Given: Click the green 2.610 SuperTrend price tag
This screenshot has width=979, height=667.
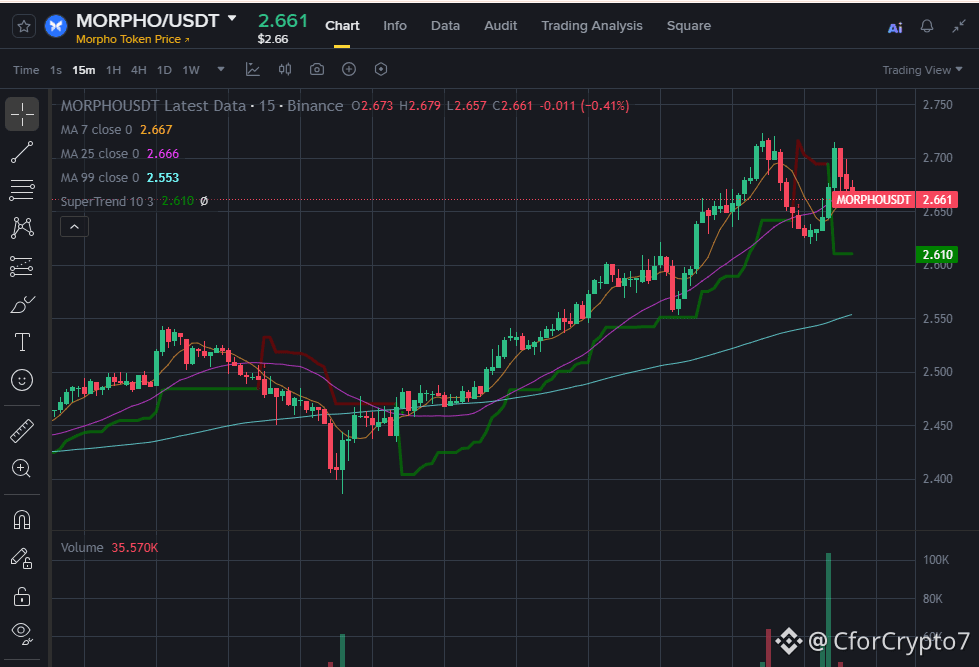Looking at the screenshot, I should pyautogui.click(x=937, y=255).
